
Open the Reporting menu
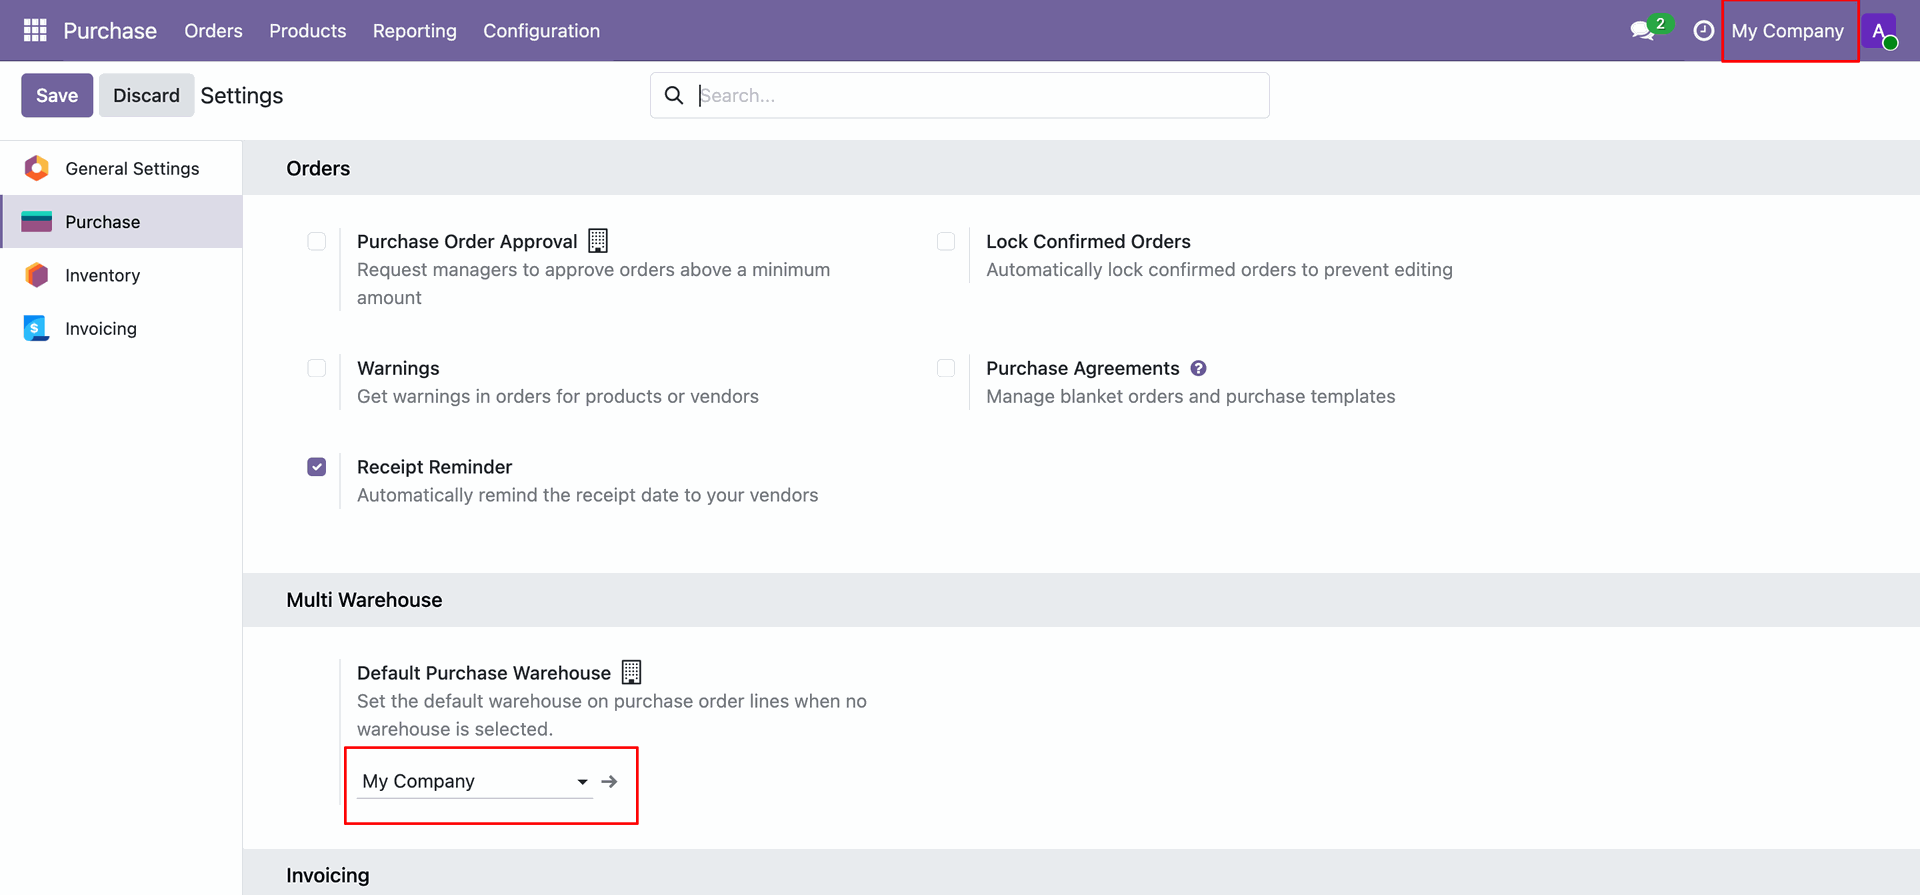coord(415,31)
